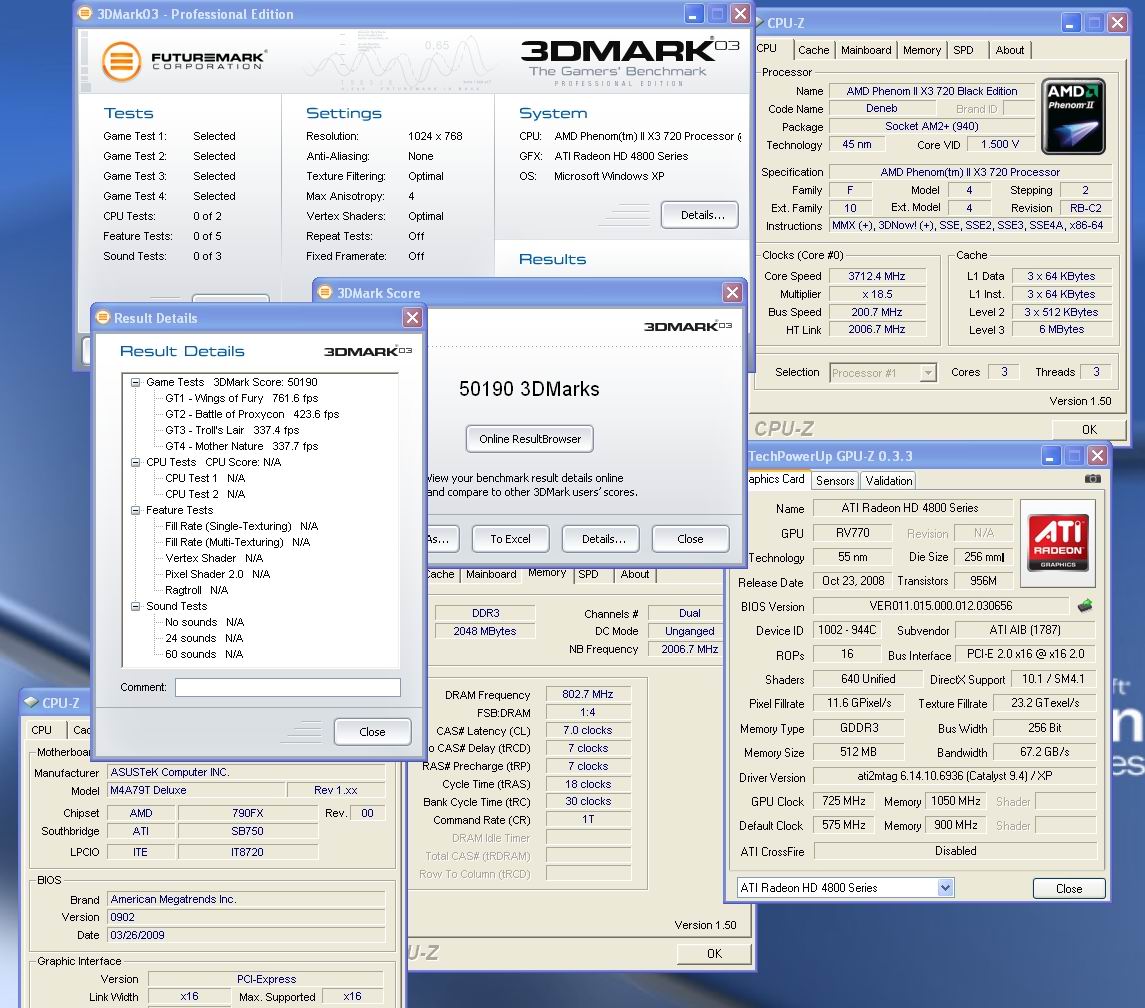
Task: Collapse the Game Tests tree node
Action: coord(135,382)
